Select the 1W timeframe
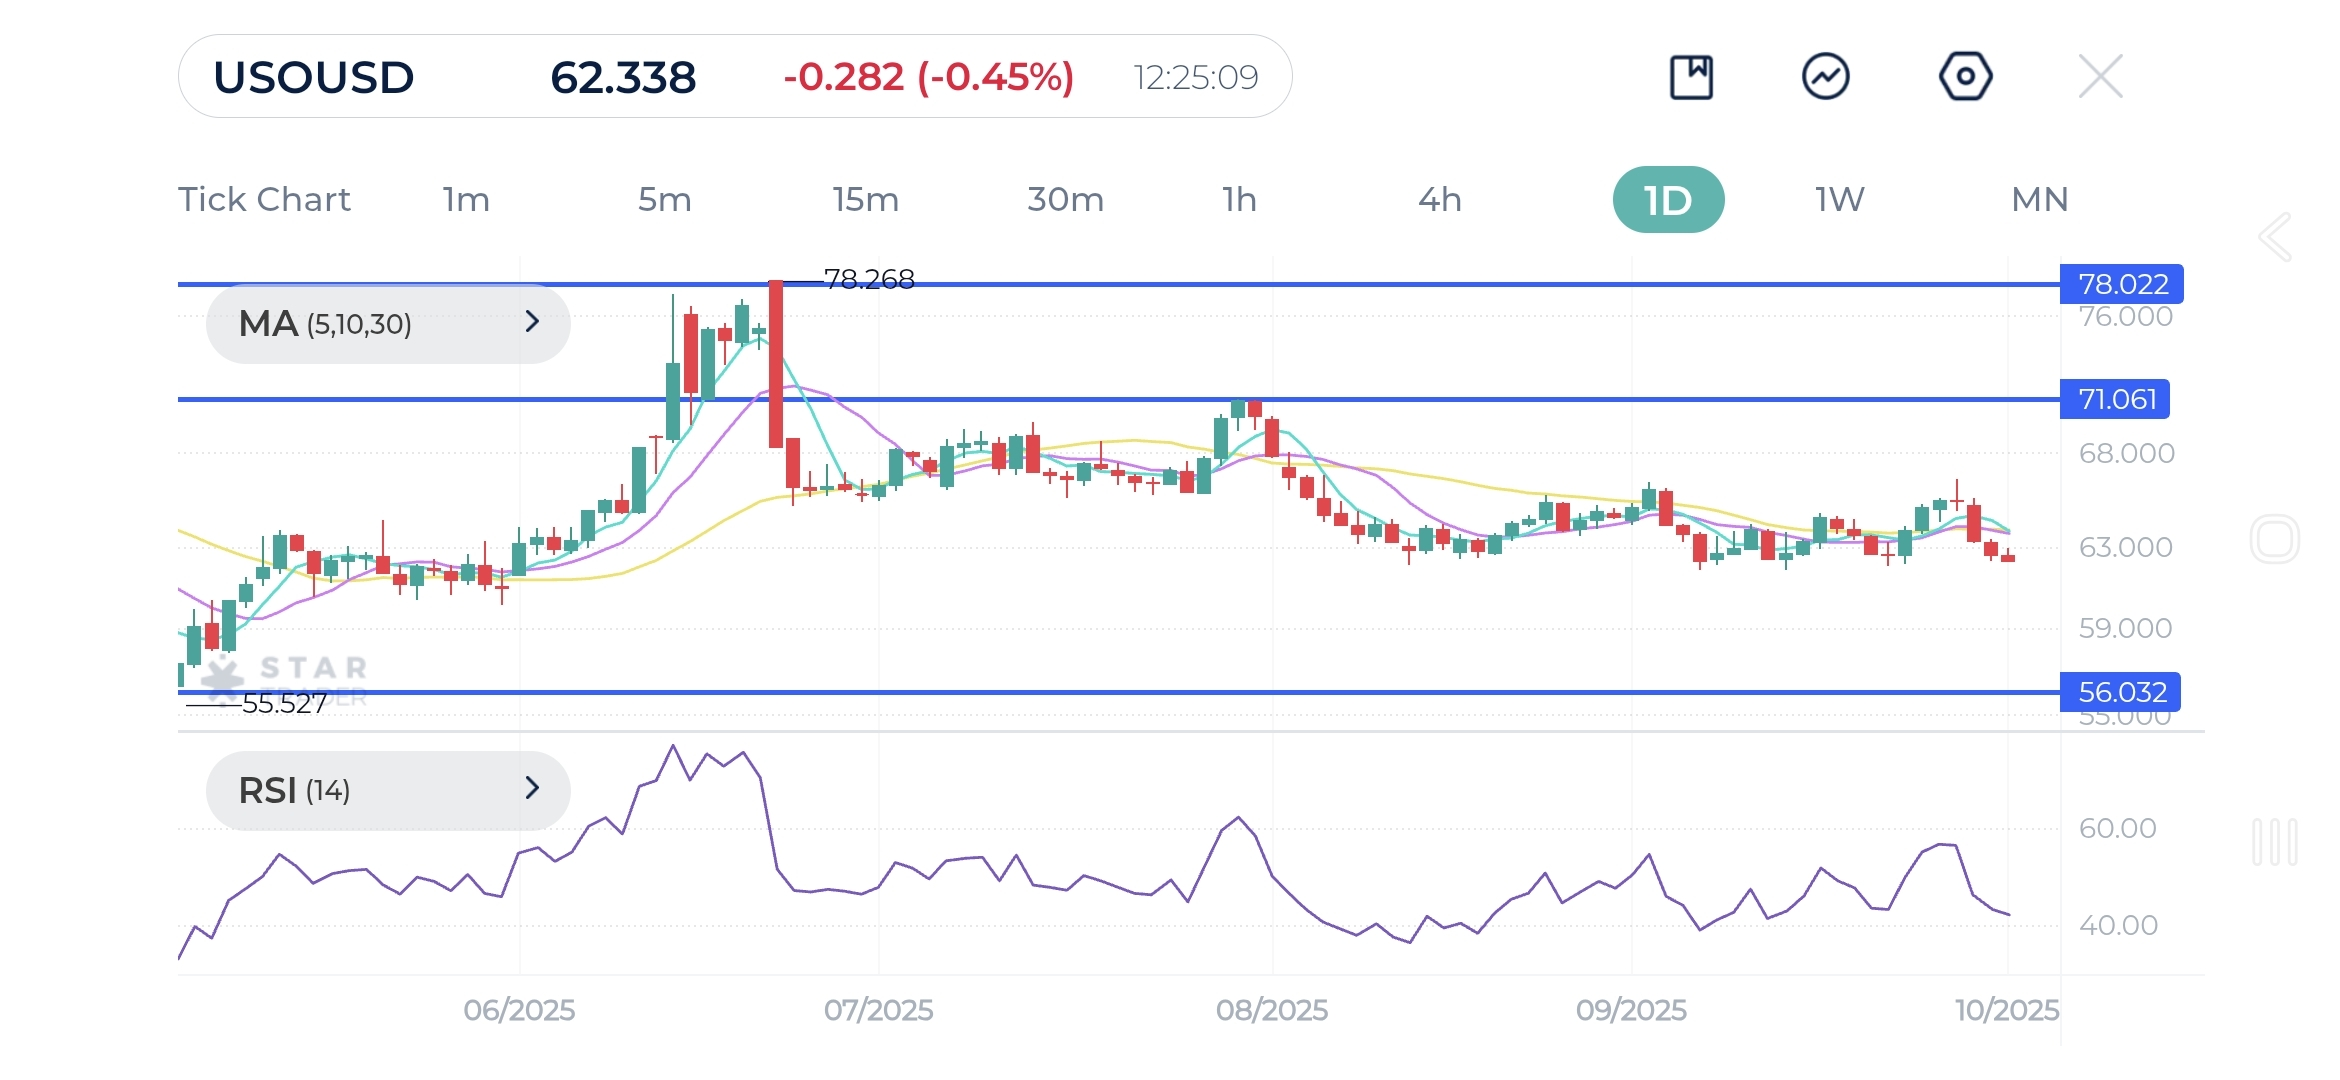 pyautogui.click(x=1839, y=200)
